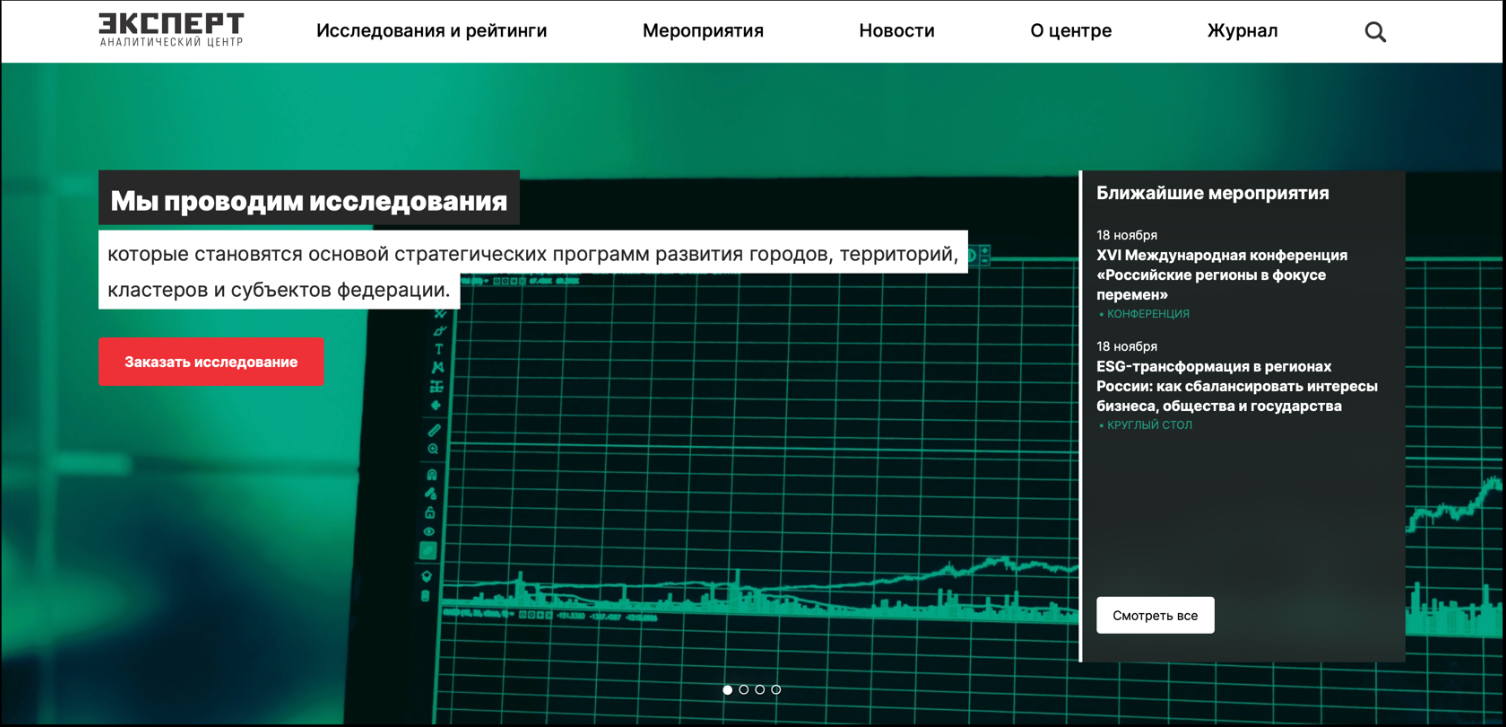Click the Мы проводим исследования headline

309,201
